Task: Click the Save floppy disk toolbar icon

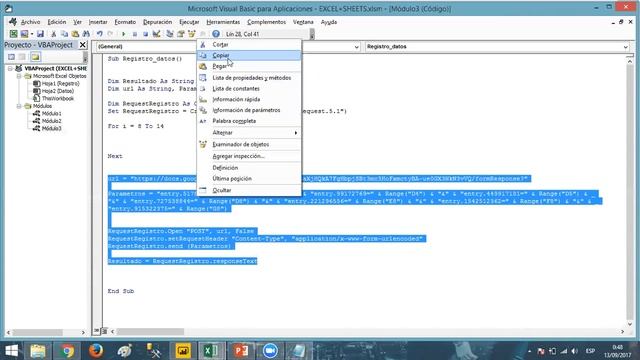Action: 40,34
